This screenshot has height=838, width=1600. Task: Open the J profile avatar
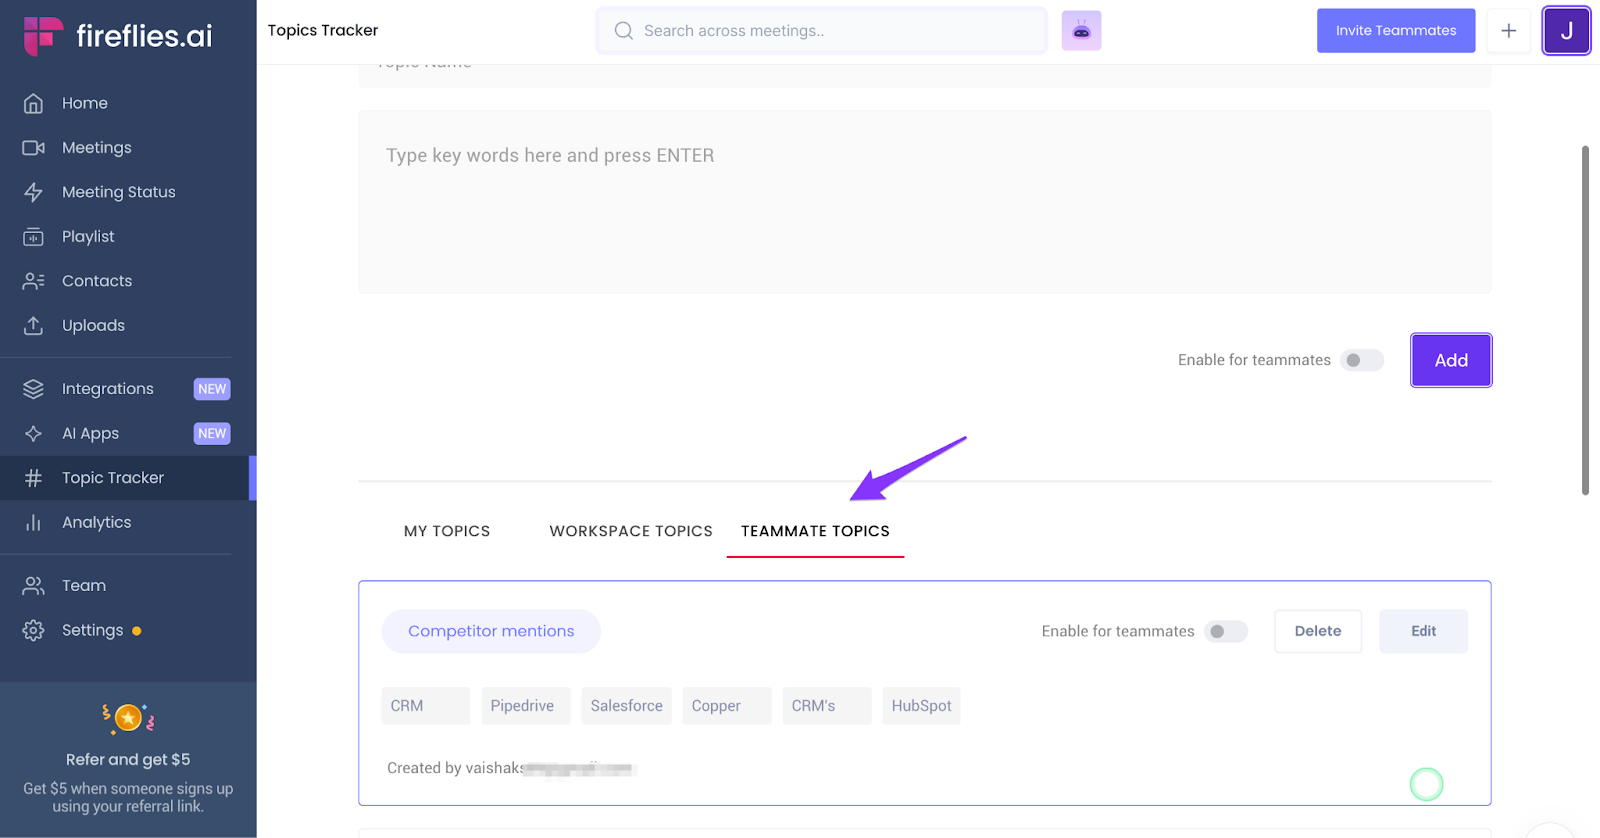(x=1566, y=31)
